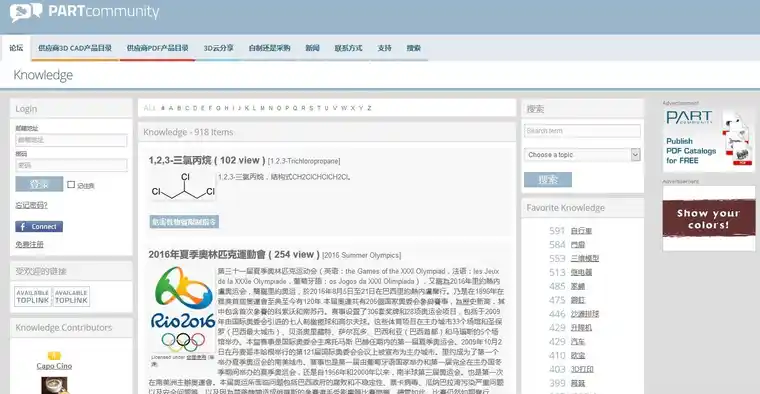
Task: Click the Capo Cino coffee avatar picture
Action: 54,385
